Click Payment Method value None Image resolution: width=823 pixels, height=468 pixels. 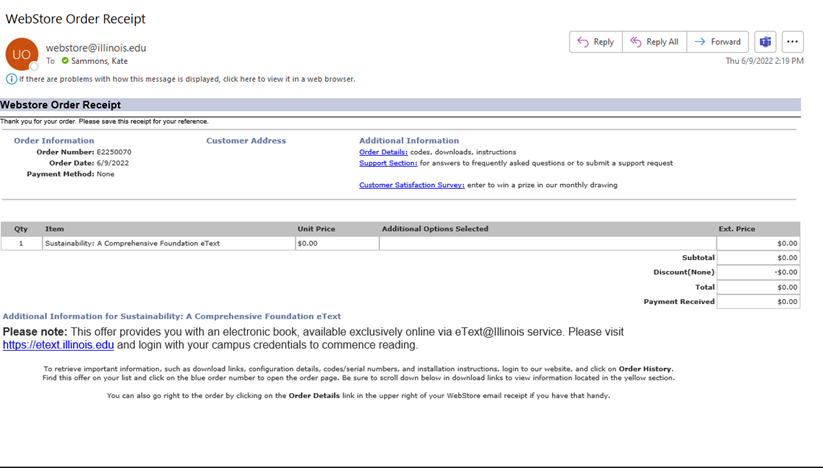coord(105,174)
